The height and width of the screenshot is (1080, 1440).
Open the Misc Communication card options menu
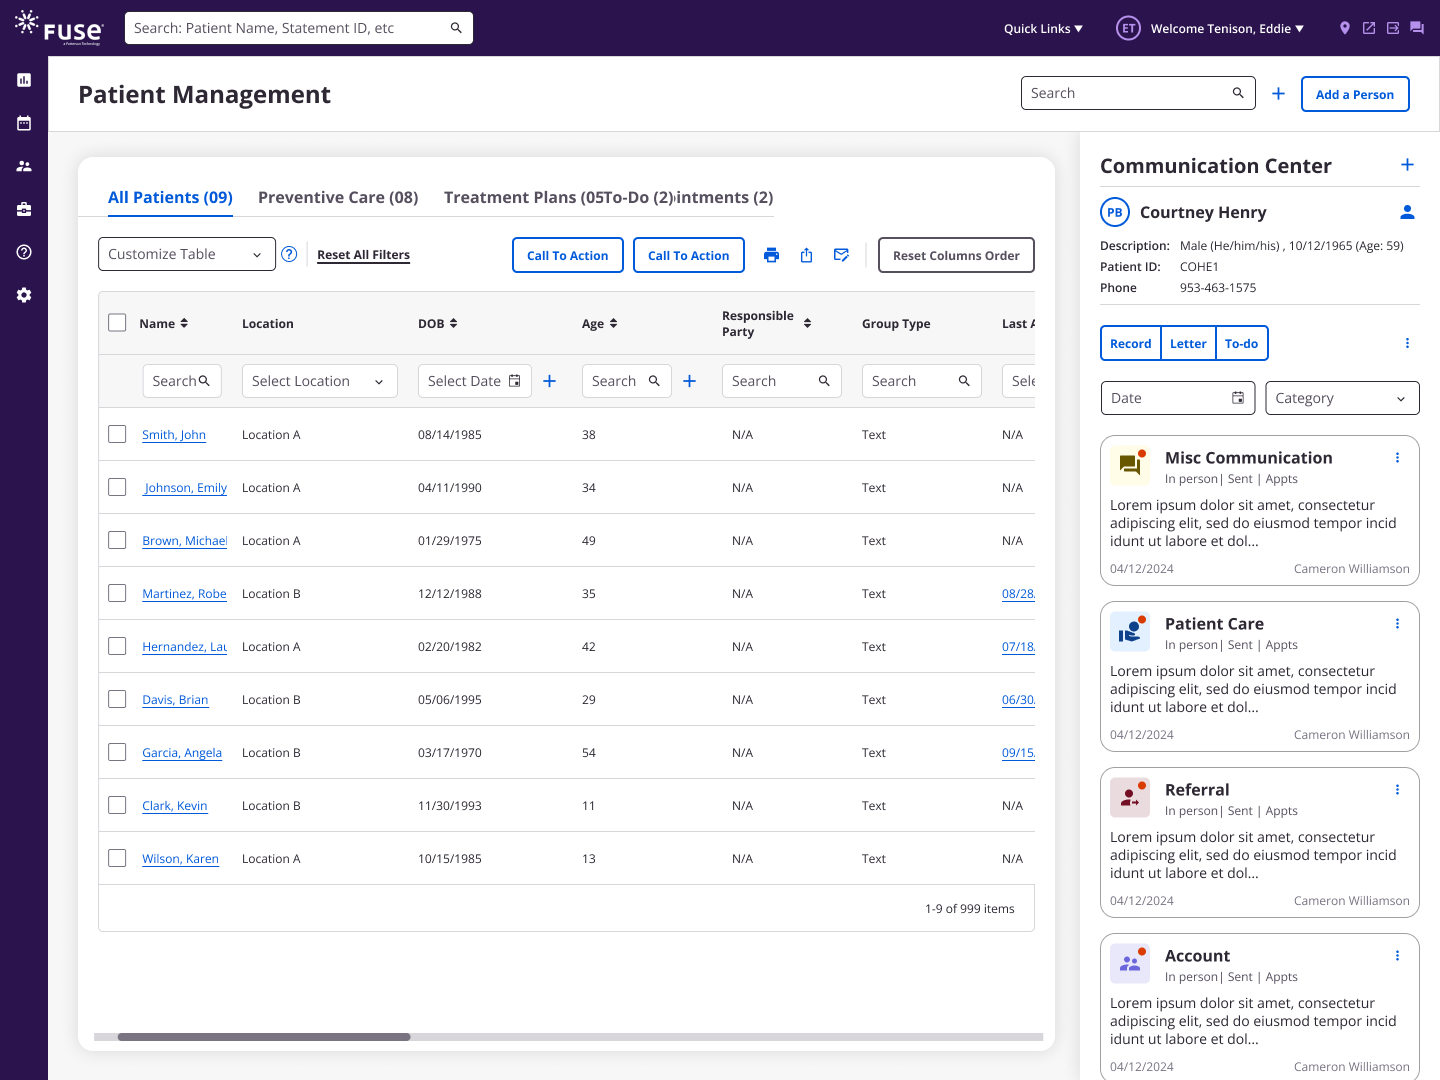(x=1397, y=458)
